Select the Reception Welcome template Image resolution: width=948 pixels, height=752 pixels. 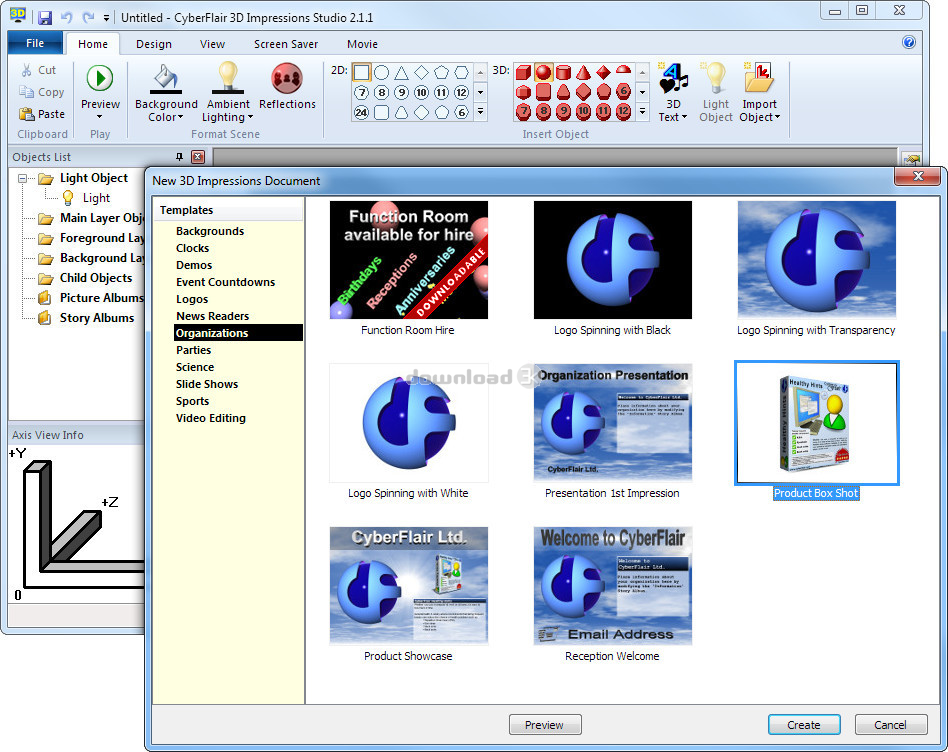pyautogui.click(x=612, y=594)
